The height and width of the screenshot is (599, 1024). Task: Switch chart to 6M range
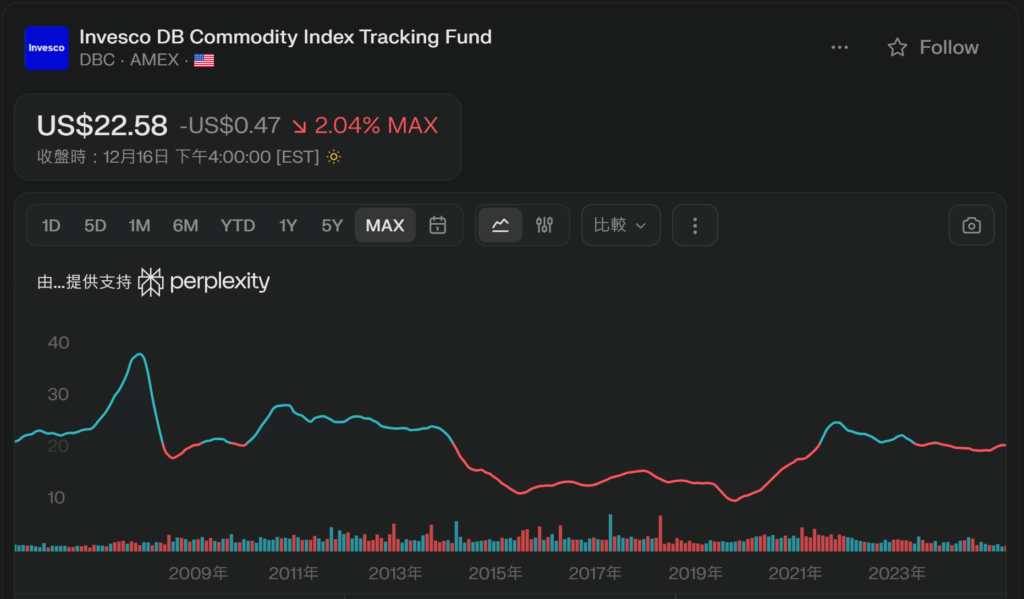[185, 225]
